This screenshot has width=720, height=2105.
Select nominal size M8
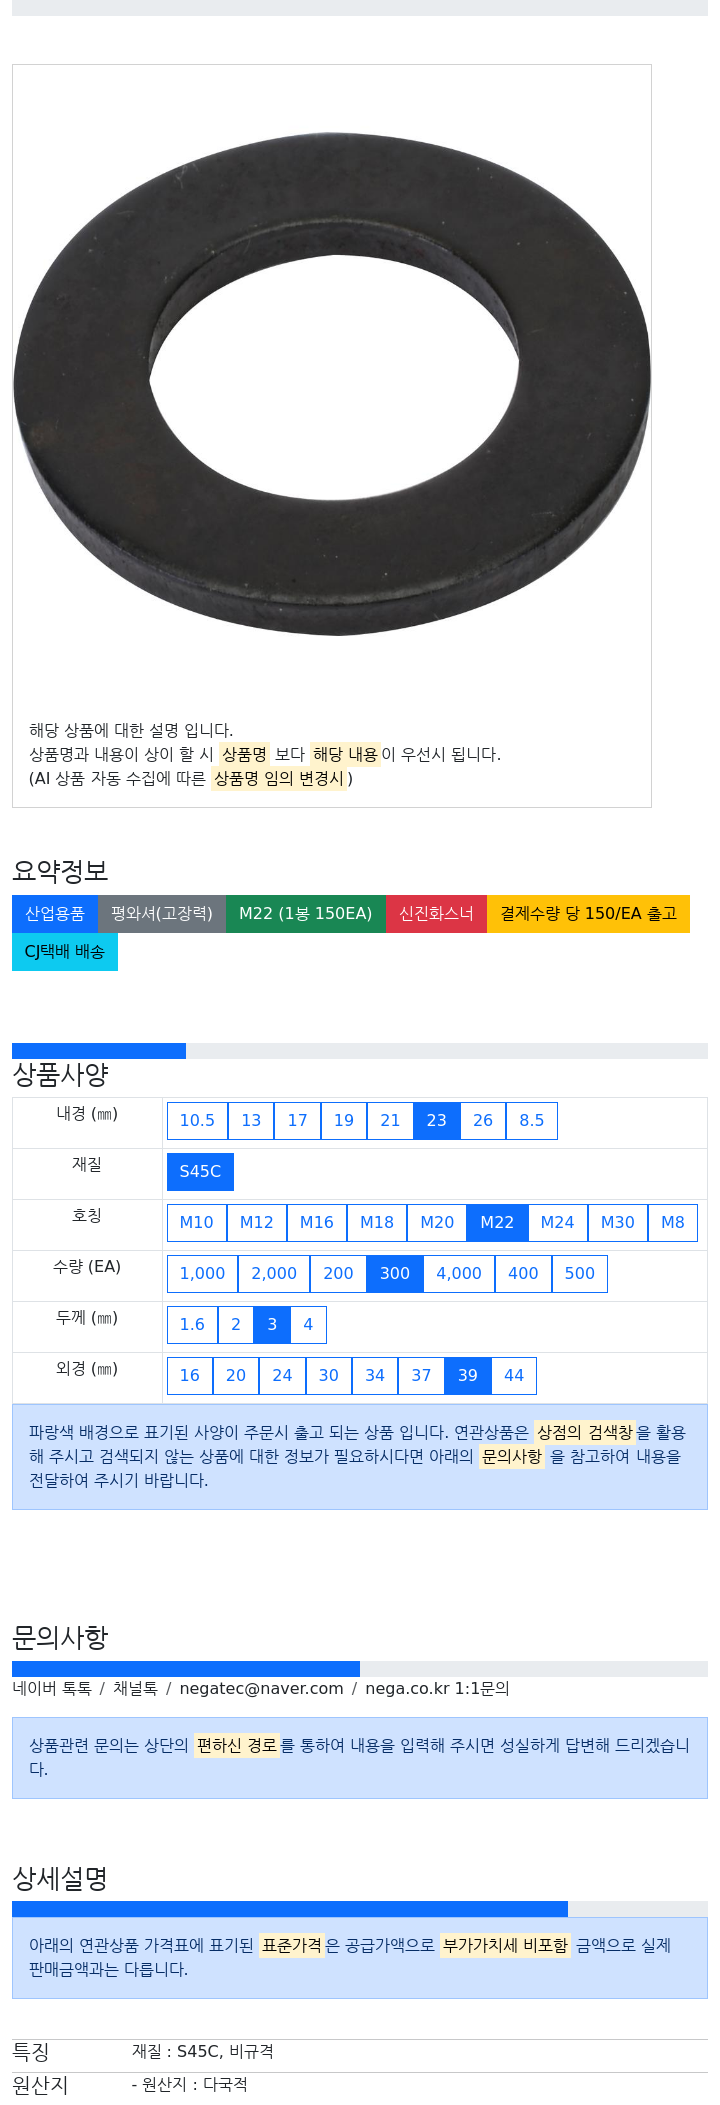tap(673, 1223)
